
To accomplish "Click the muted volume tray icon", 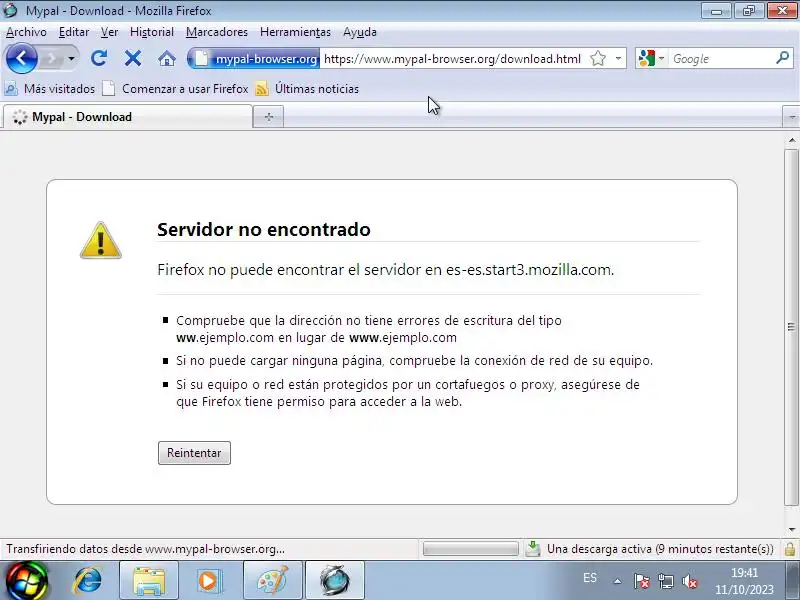I will (x=690, y=581).
